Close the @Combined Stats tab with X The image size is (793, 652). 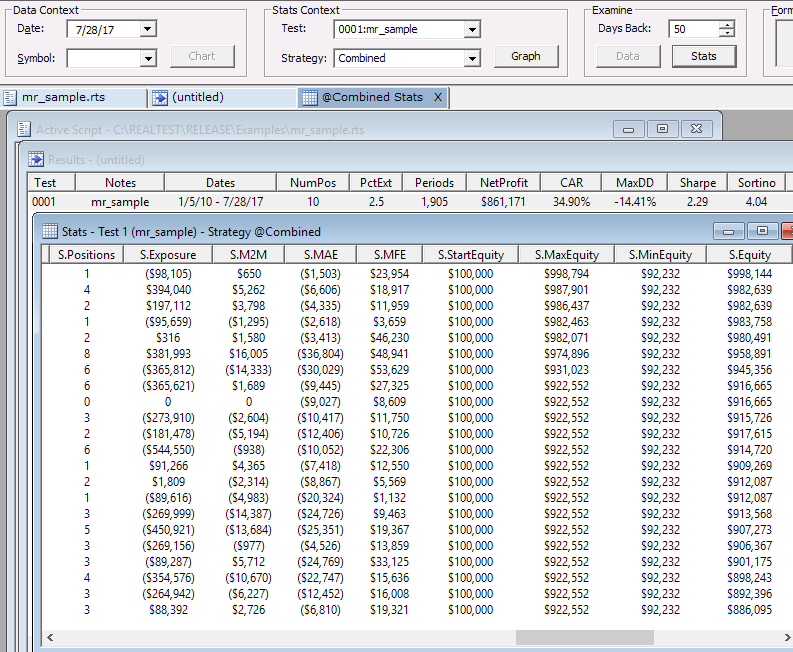click(438, 98)
